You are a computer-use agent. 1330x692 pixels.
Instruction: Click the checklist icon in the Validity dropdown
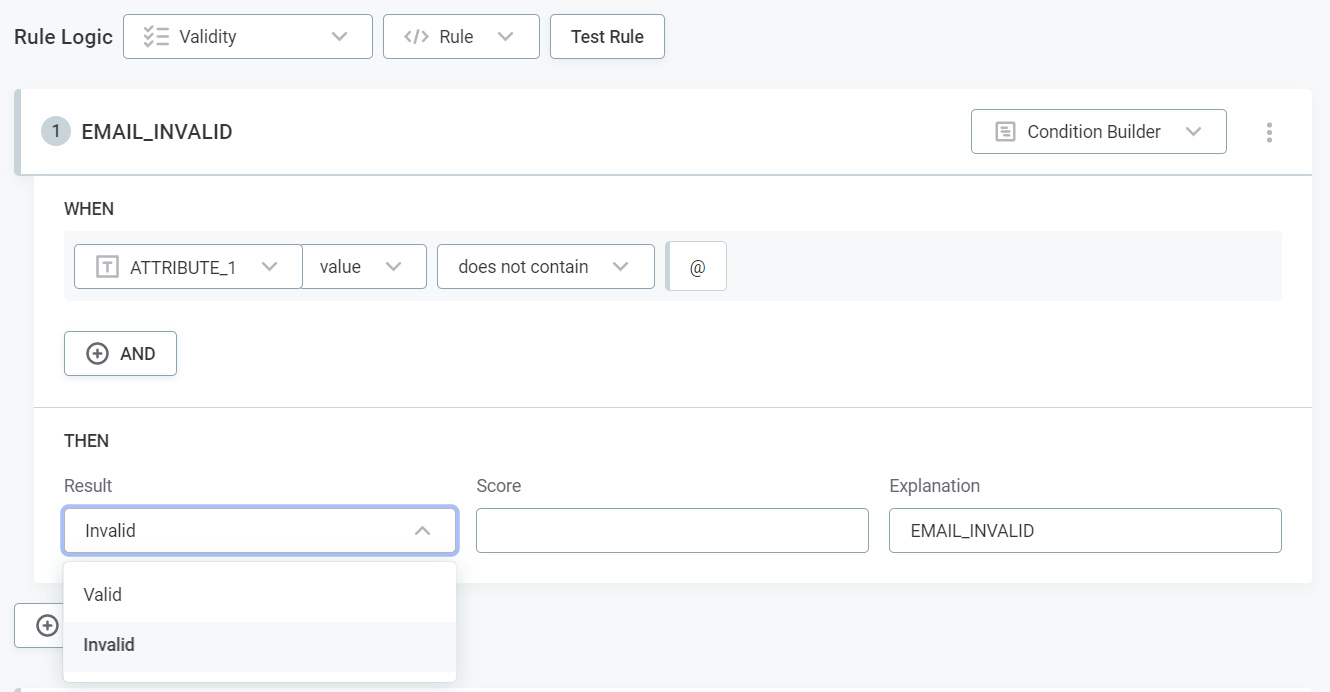tap(156, 37)
